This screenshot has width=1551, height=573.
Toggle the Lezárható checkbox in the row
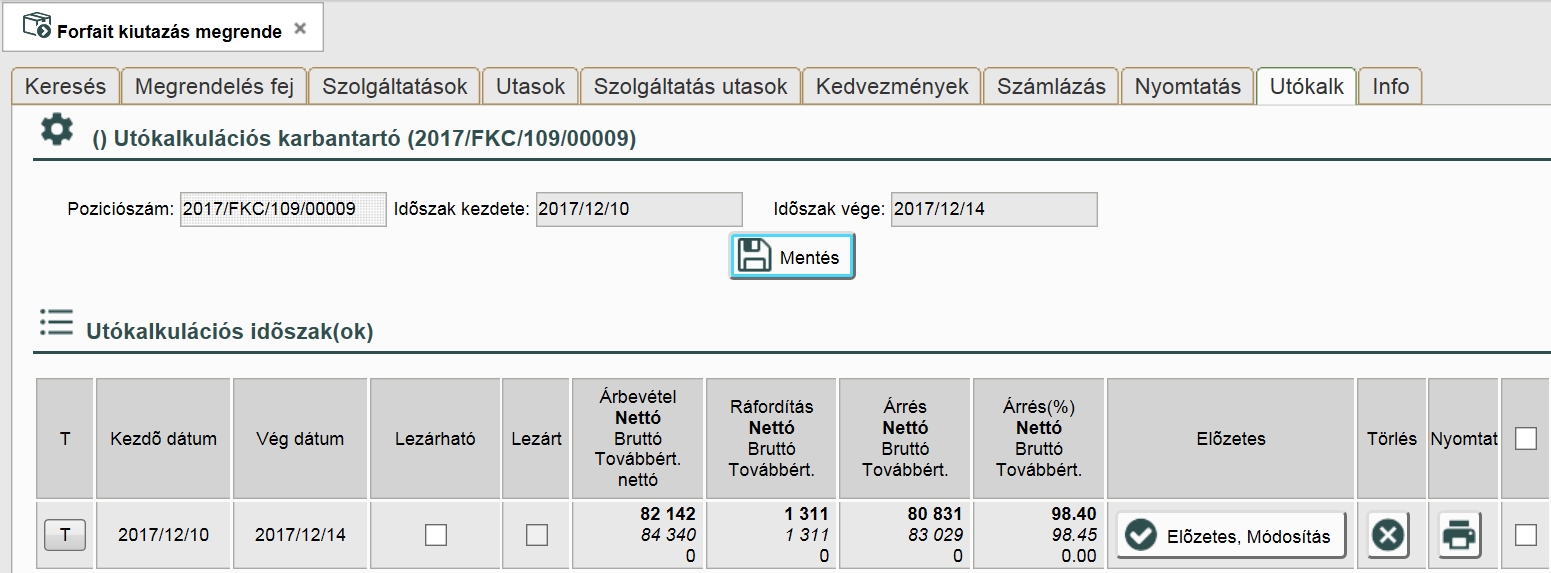[x=435, y=535]
